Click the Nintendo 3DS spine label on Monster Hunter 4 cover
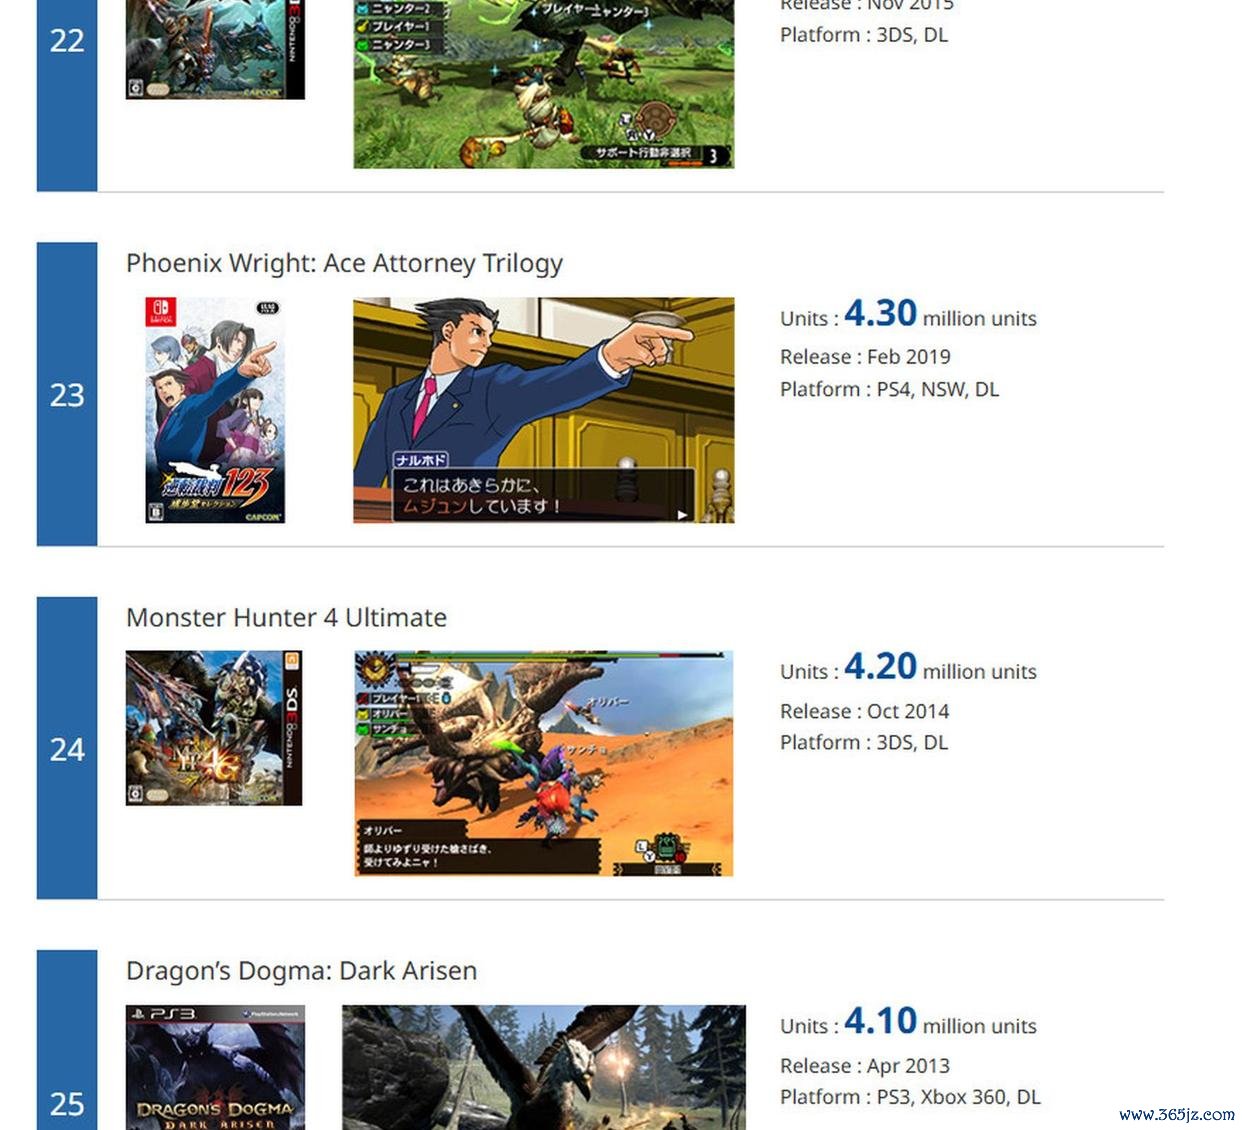This screenshot has width=1242, height=1130. point(292,727)
